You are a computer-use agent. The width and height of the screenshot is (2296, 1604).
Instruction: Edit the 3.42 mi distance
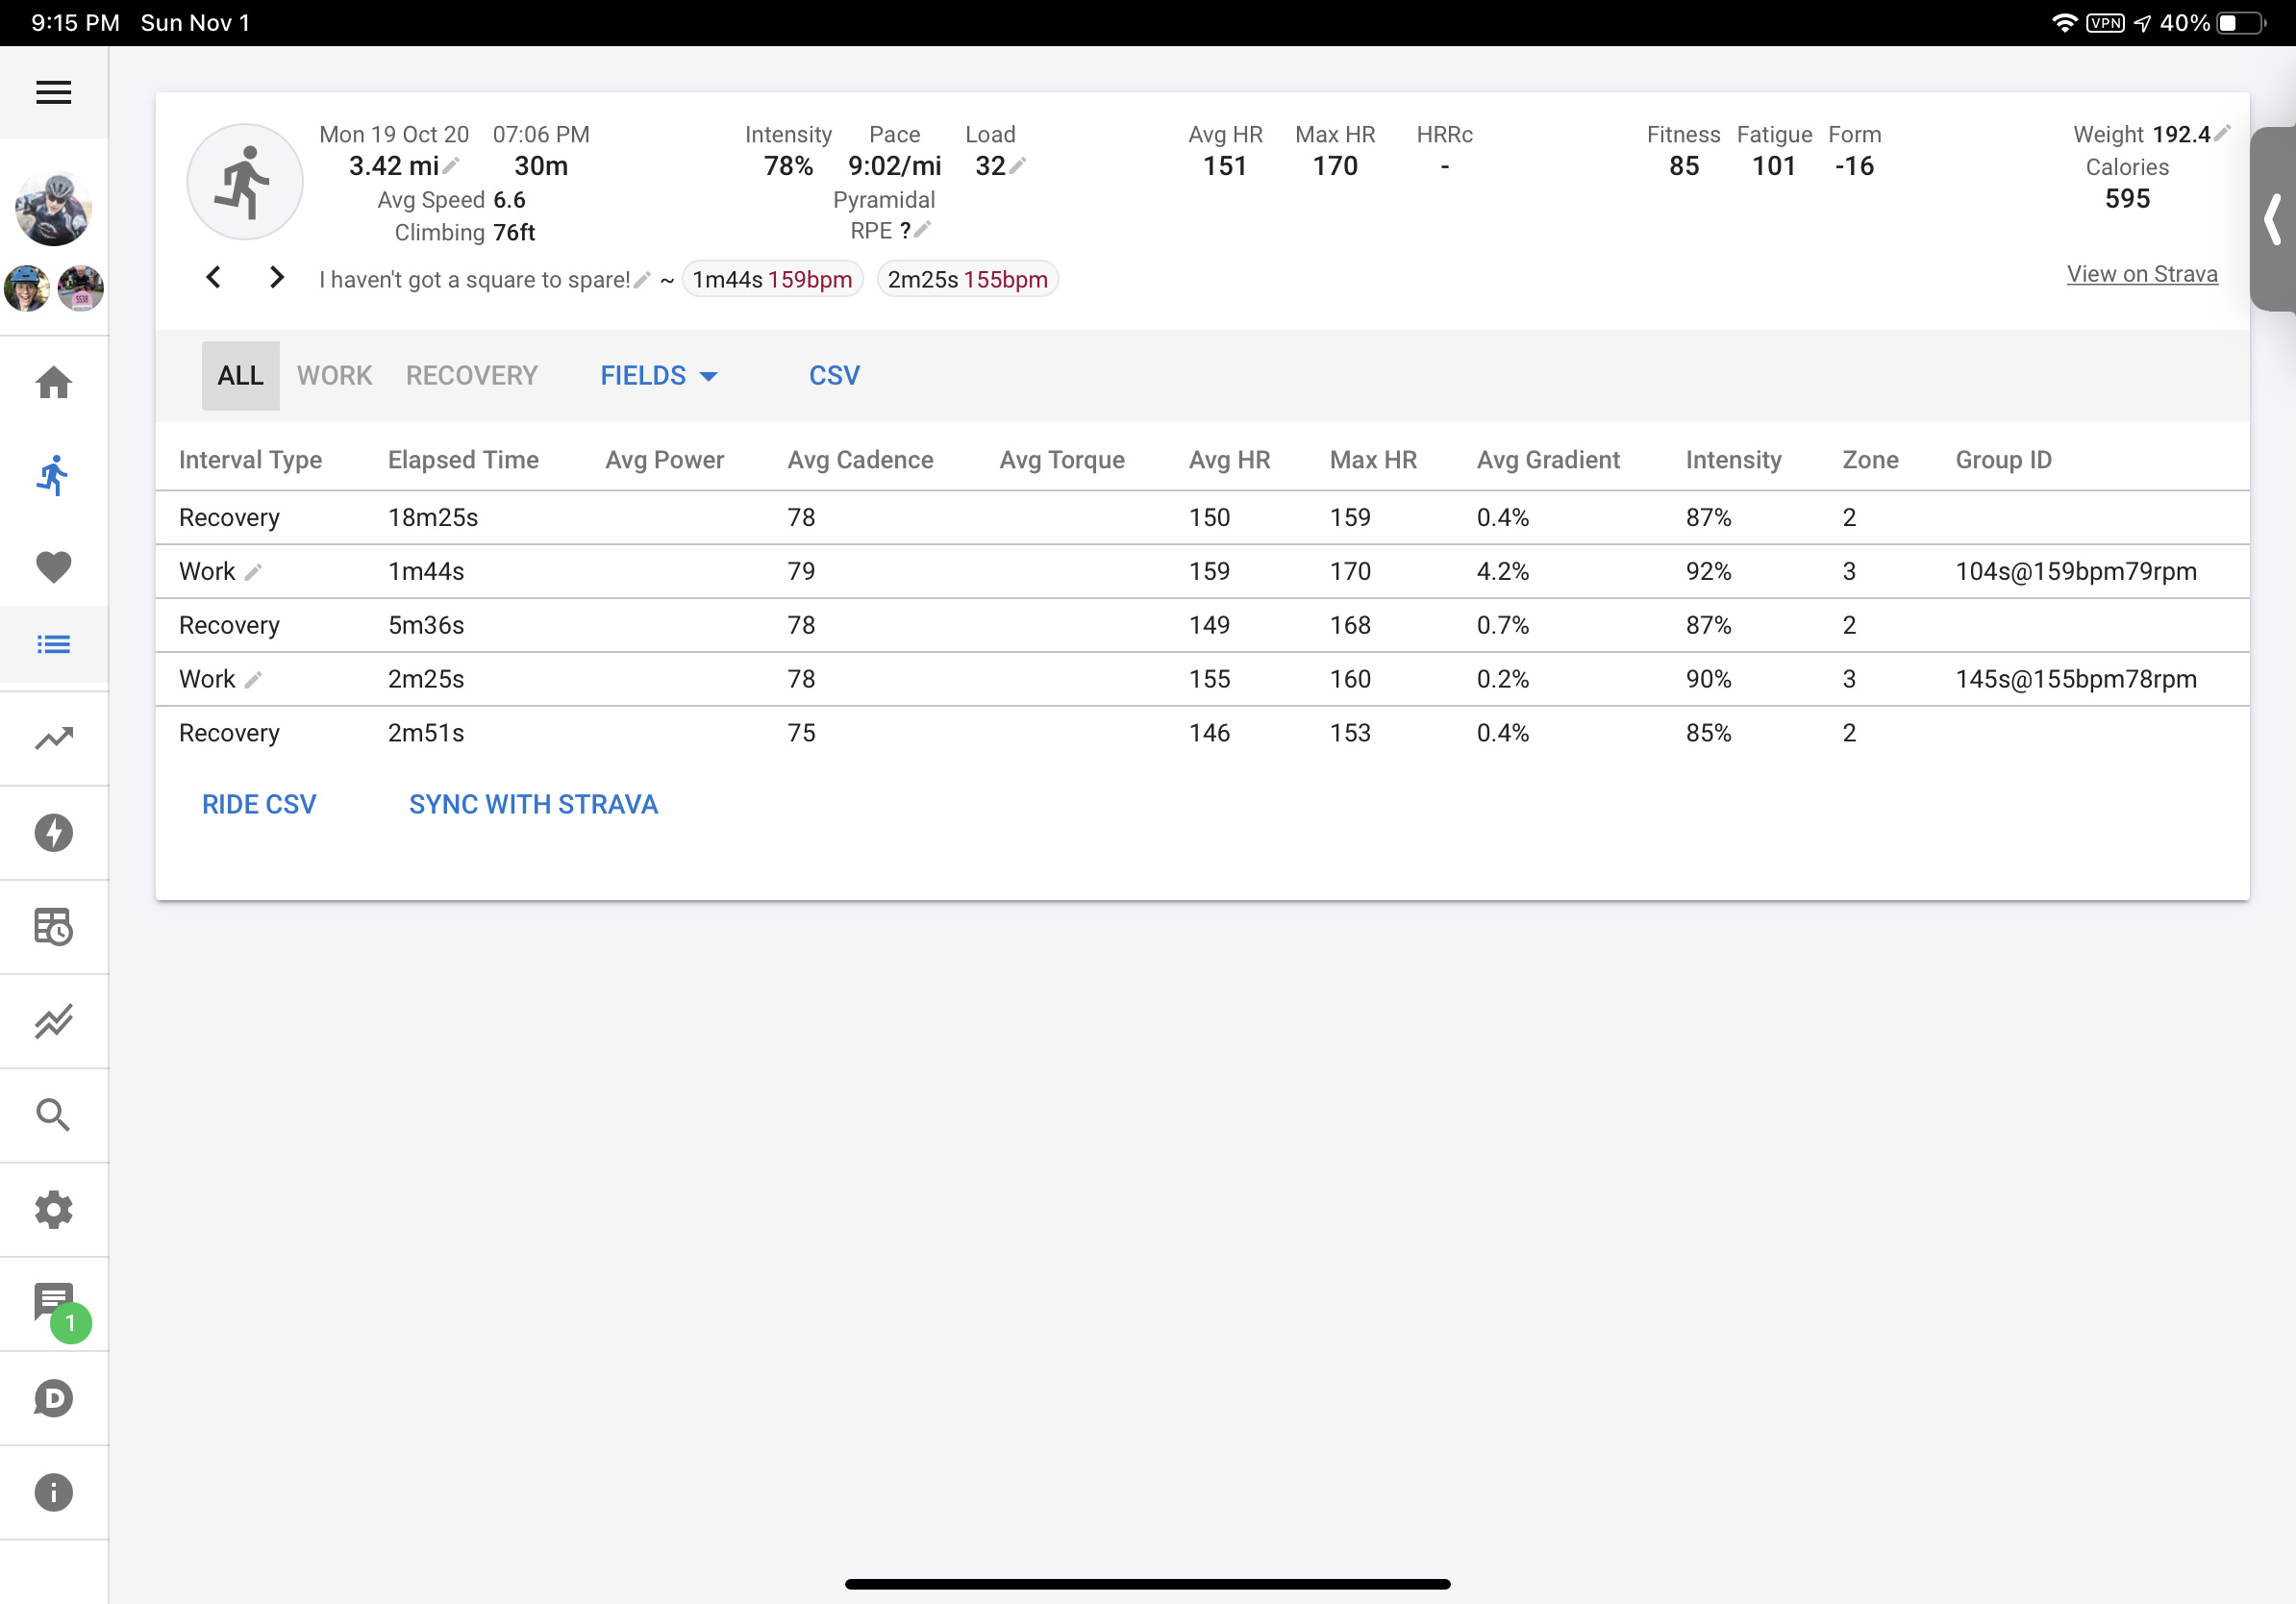pyautogui.click(x=451, y=164)
